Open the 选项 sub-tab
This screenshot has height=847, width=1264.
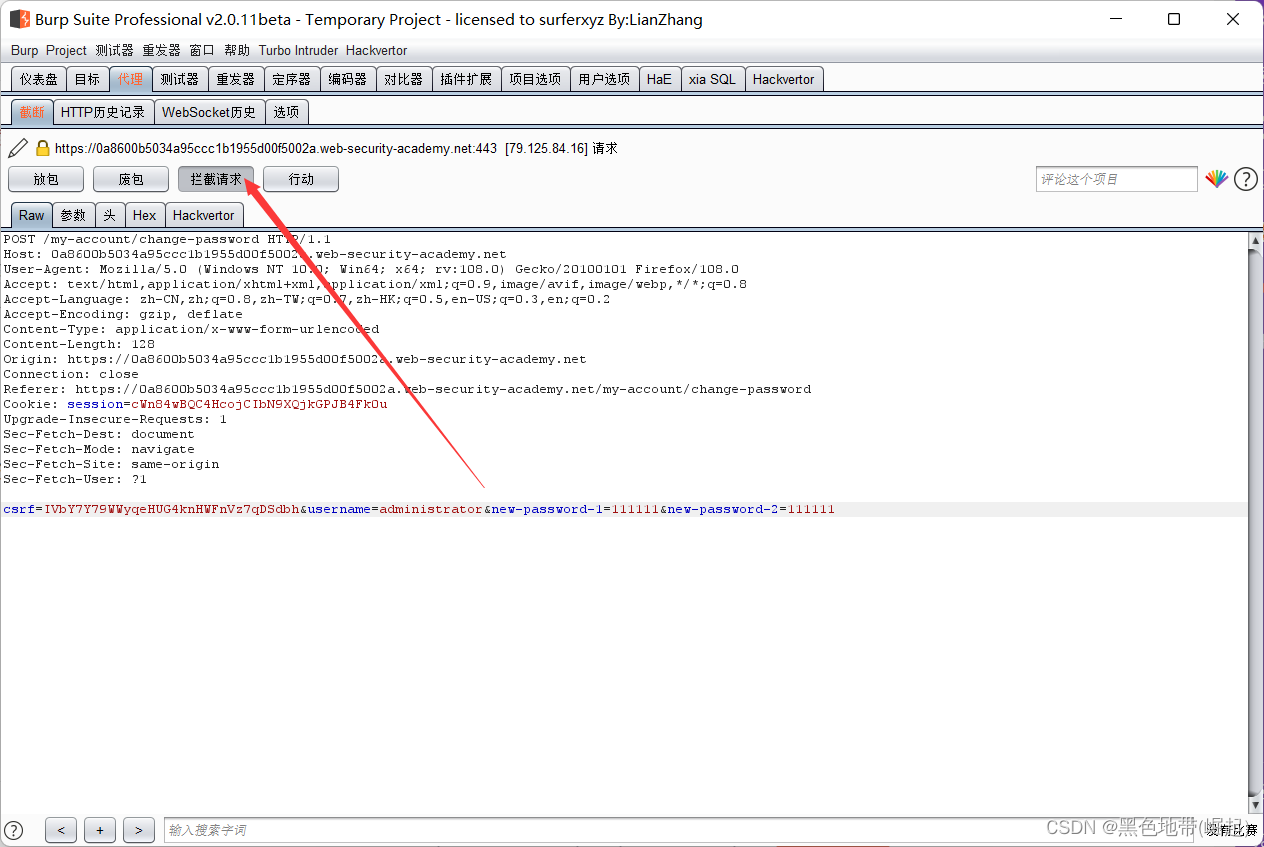point(286,112)
